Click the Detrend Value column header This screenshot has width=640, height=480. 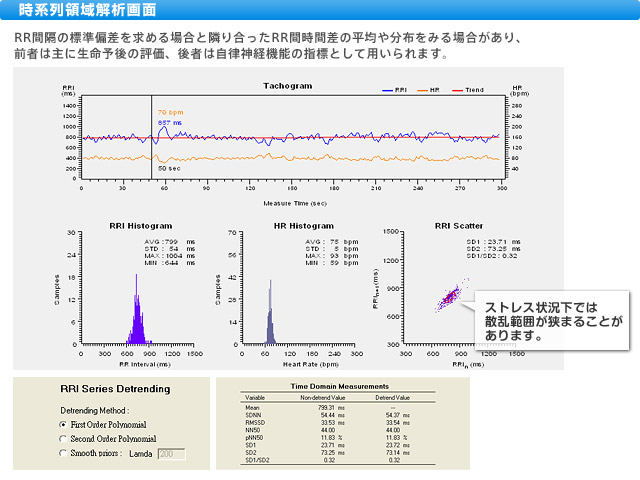tap(393, 398)
